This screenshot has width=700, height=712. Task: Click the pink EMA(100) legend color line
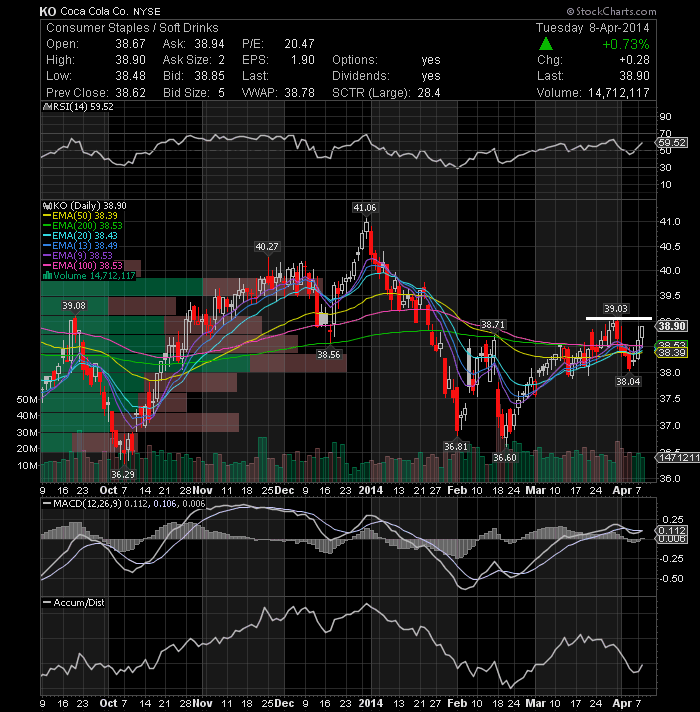[47, 266]
